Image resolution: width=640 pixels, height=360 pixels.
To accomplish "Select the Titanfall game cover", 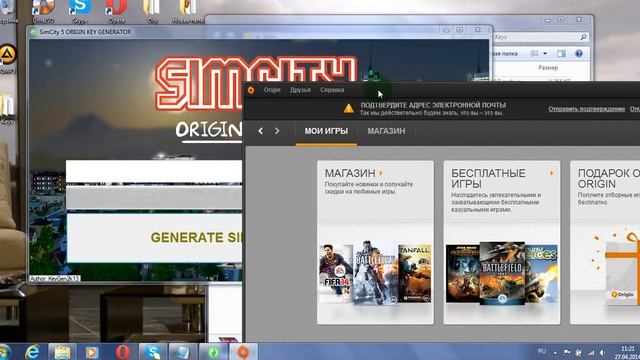I will coord(414,273).
